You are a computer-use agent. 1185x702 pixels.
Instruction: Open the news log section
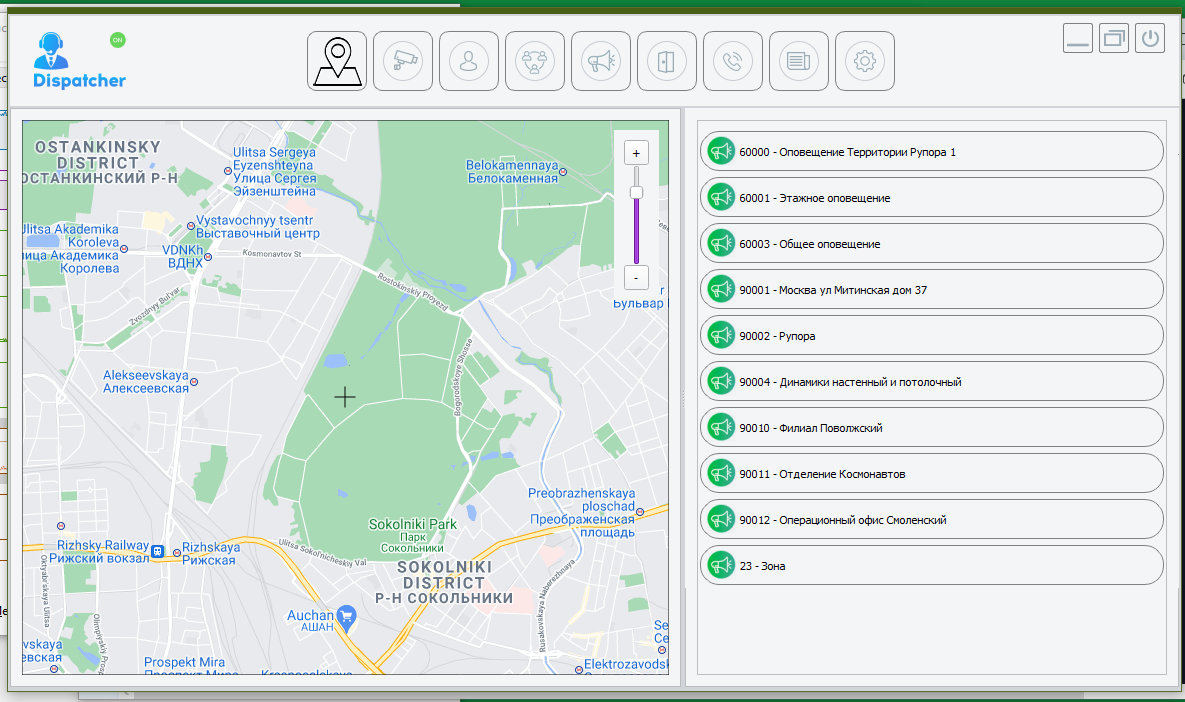tap(799, 61)
